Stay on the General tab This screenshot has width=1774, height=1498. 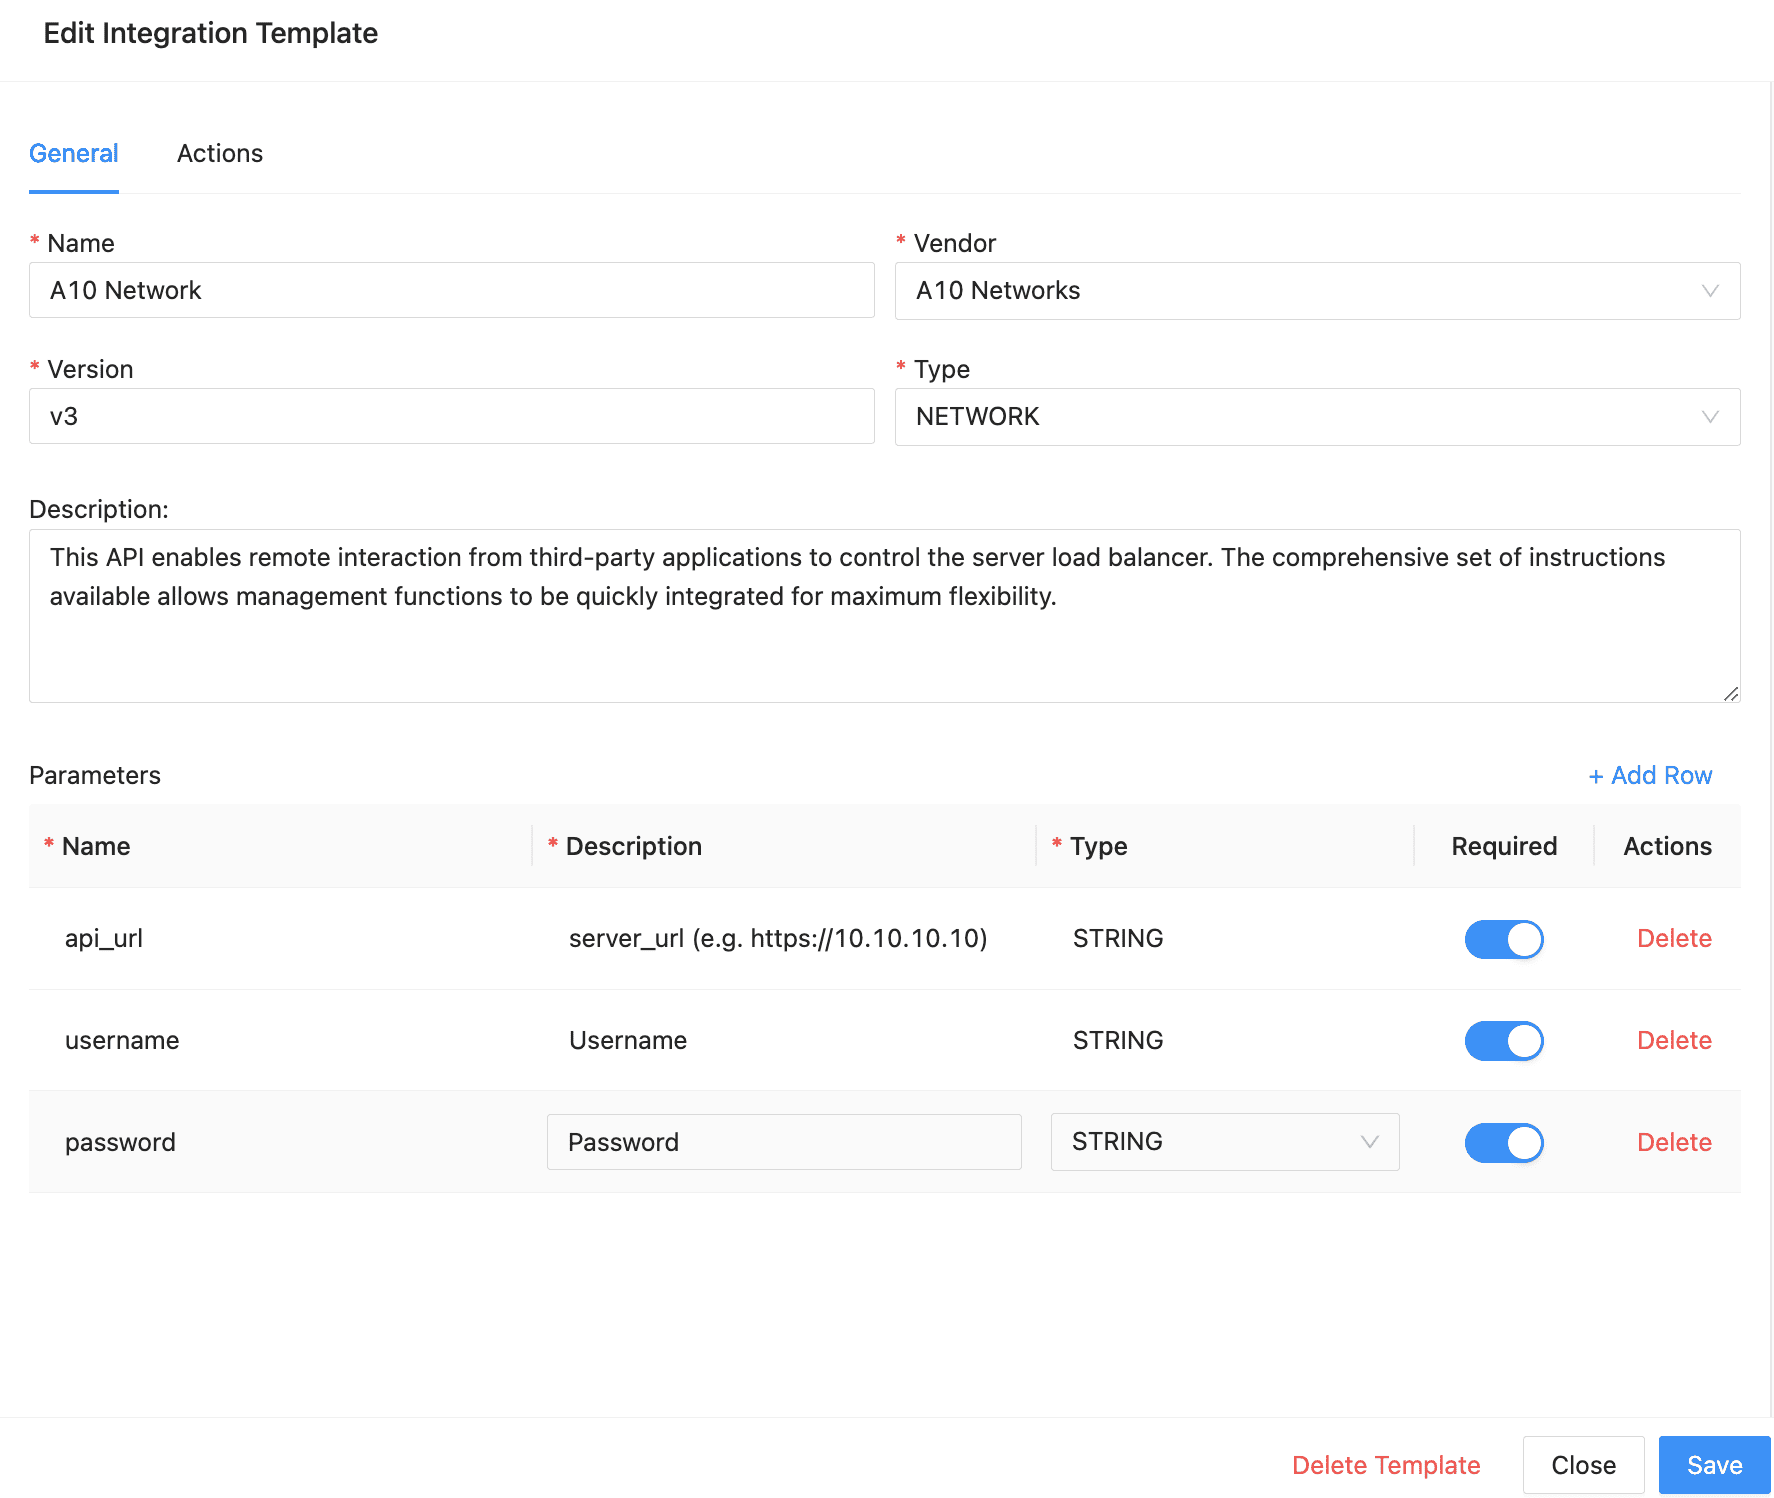pos(74,153)
